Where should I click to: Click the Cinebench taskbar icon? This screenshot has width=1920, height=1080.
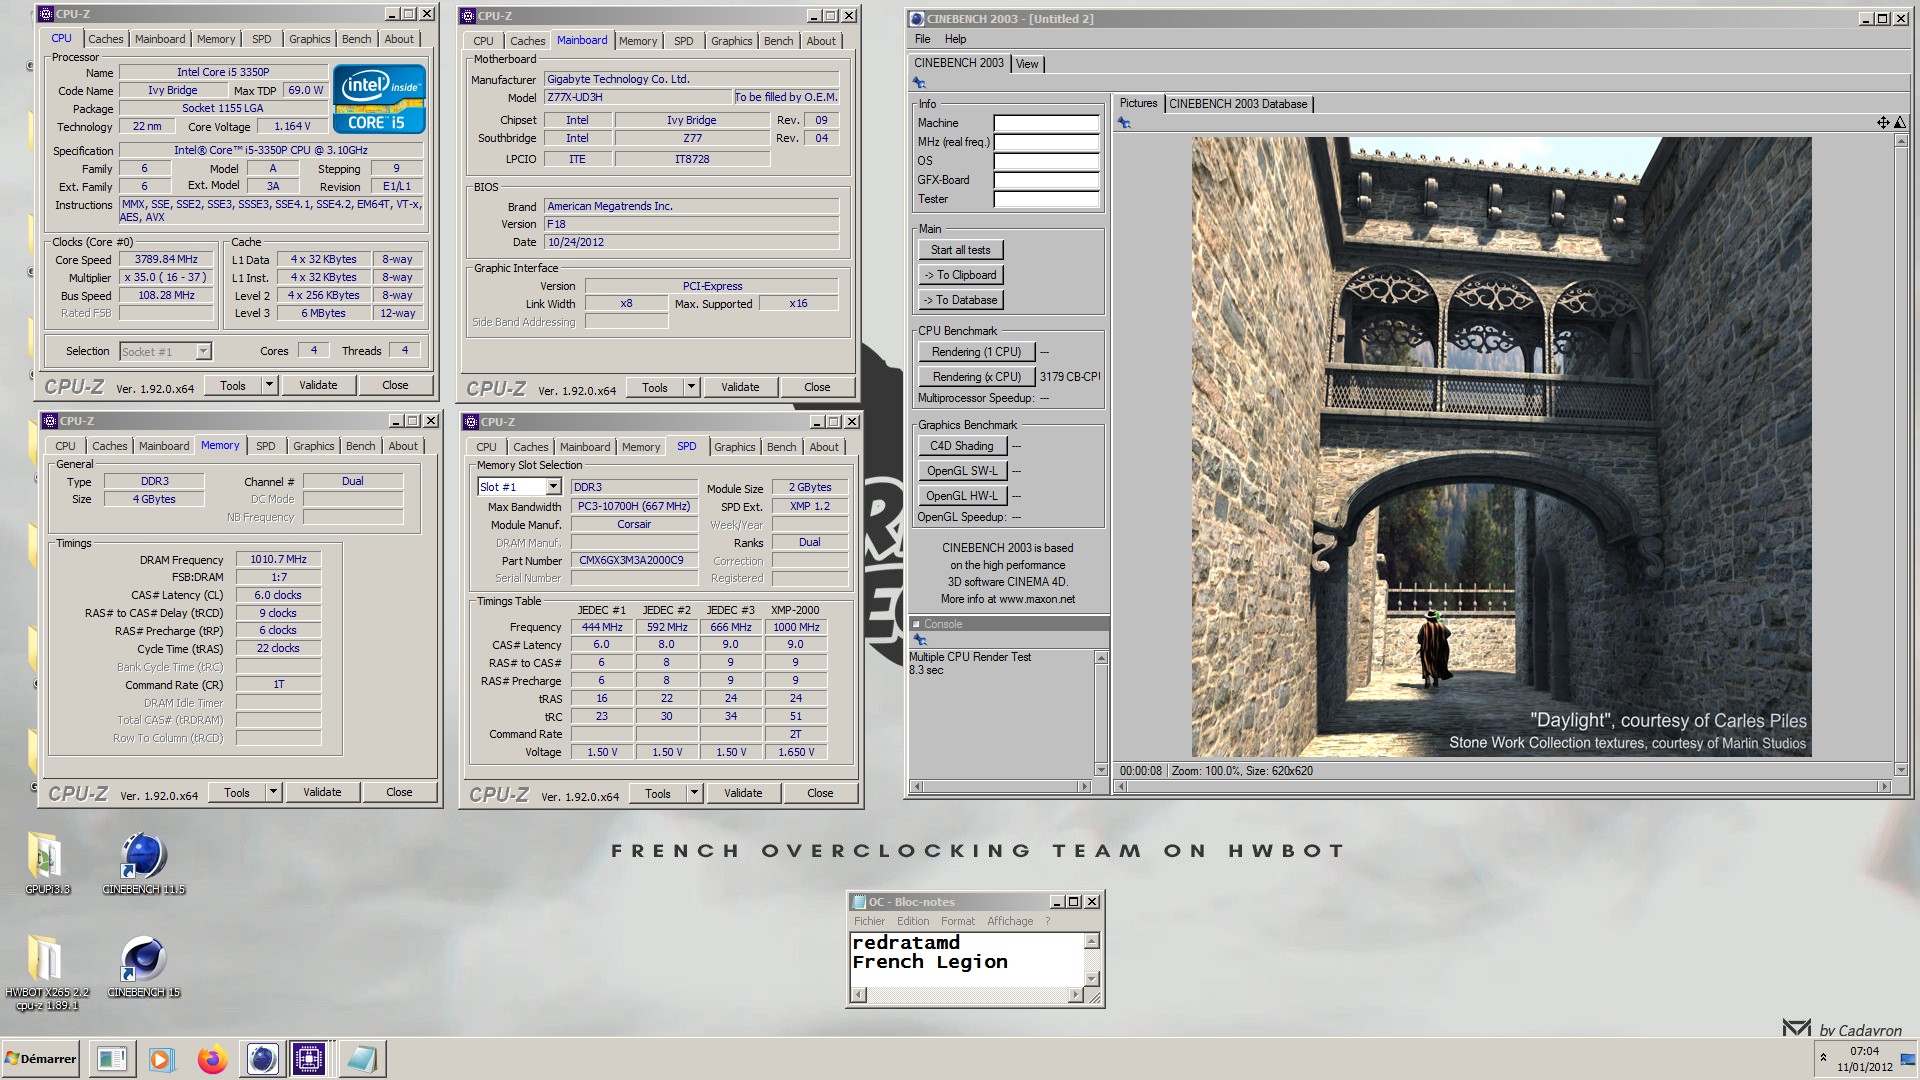tap(262, 1059)
